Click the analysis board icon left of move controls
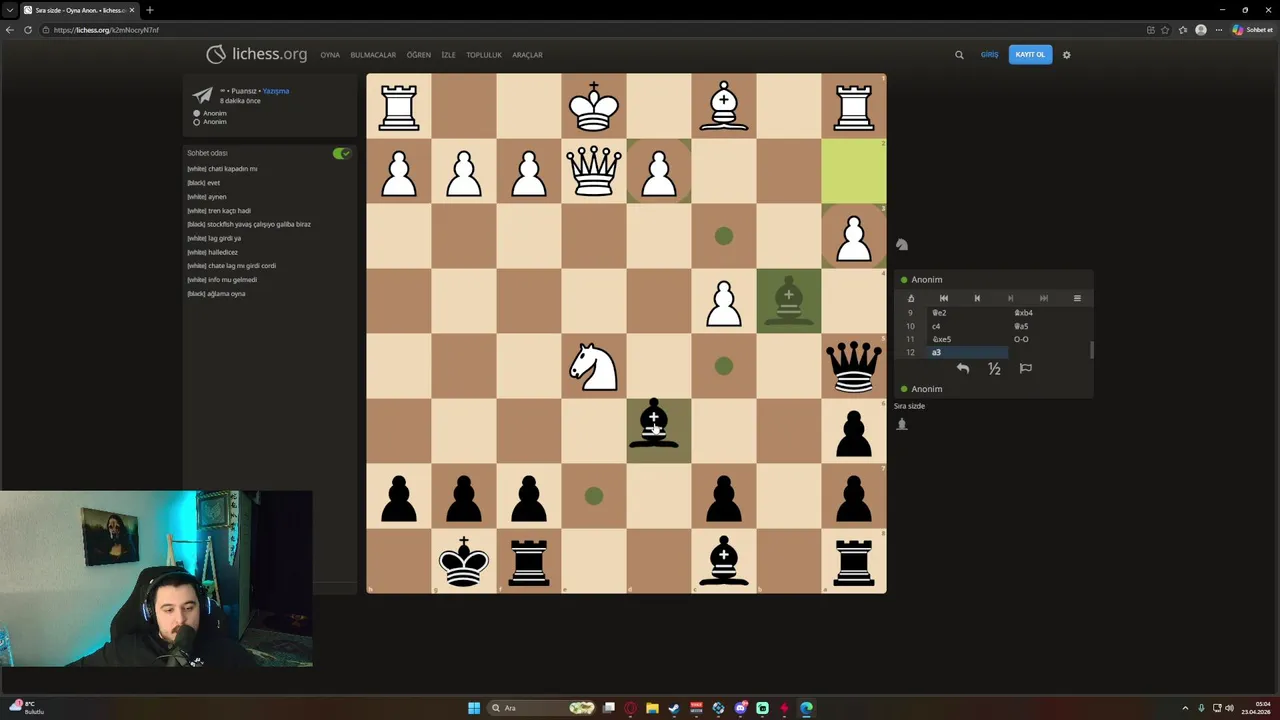Image resolution: width=1280 pixels, height=720 pixels. [910, 298]
